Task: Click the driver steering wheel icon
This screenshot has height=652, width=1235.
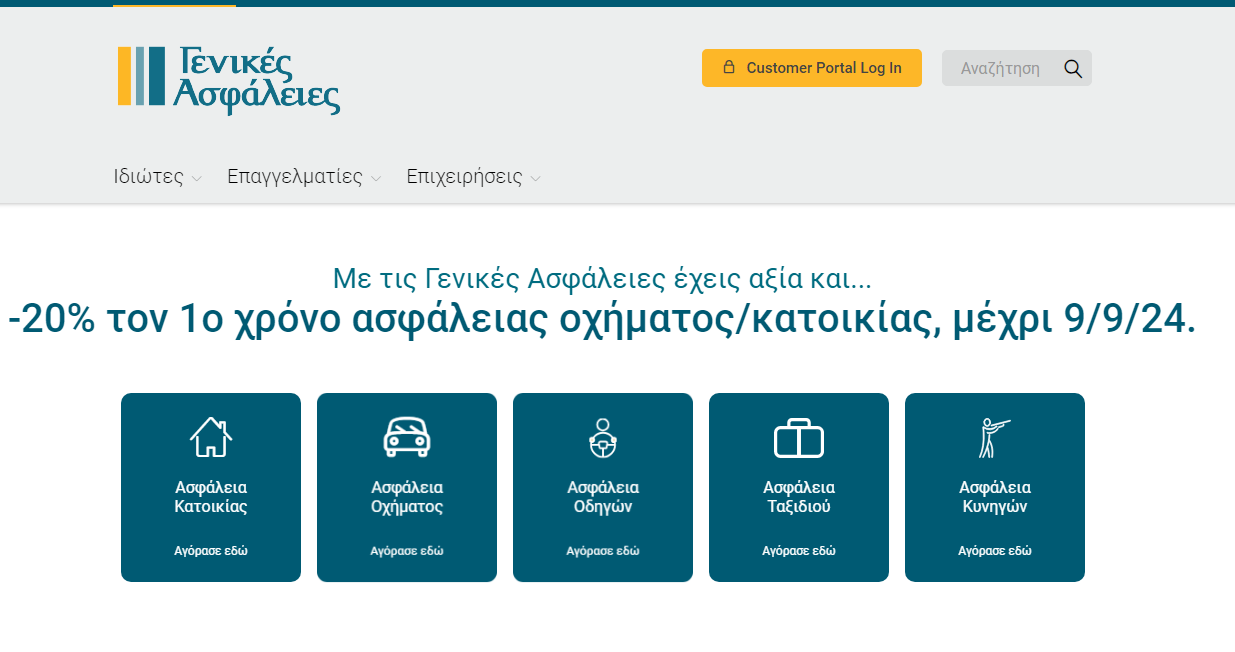Action: coord(603,437)
